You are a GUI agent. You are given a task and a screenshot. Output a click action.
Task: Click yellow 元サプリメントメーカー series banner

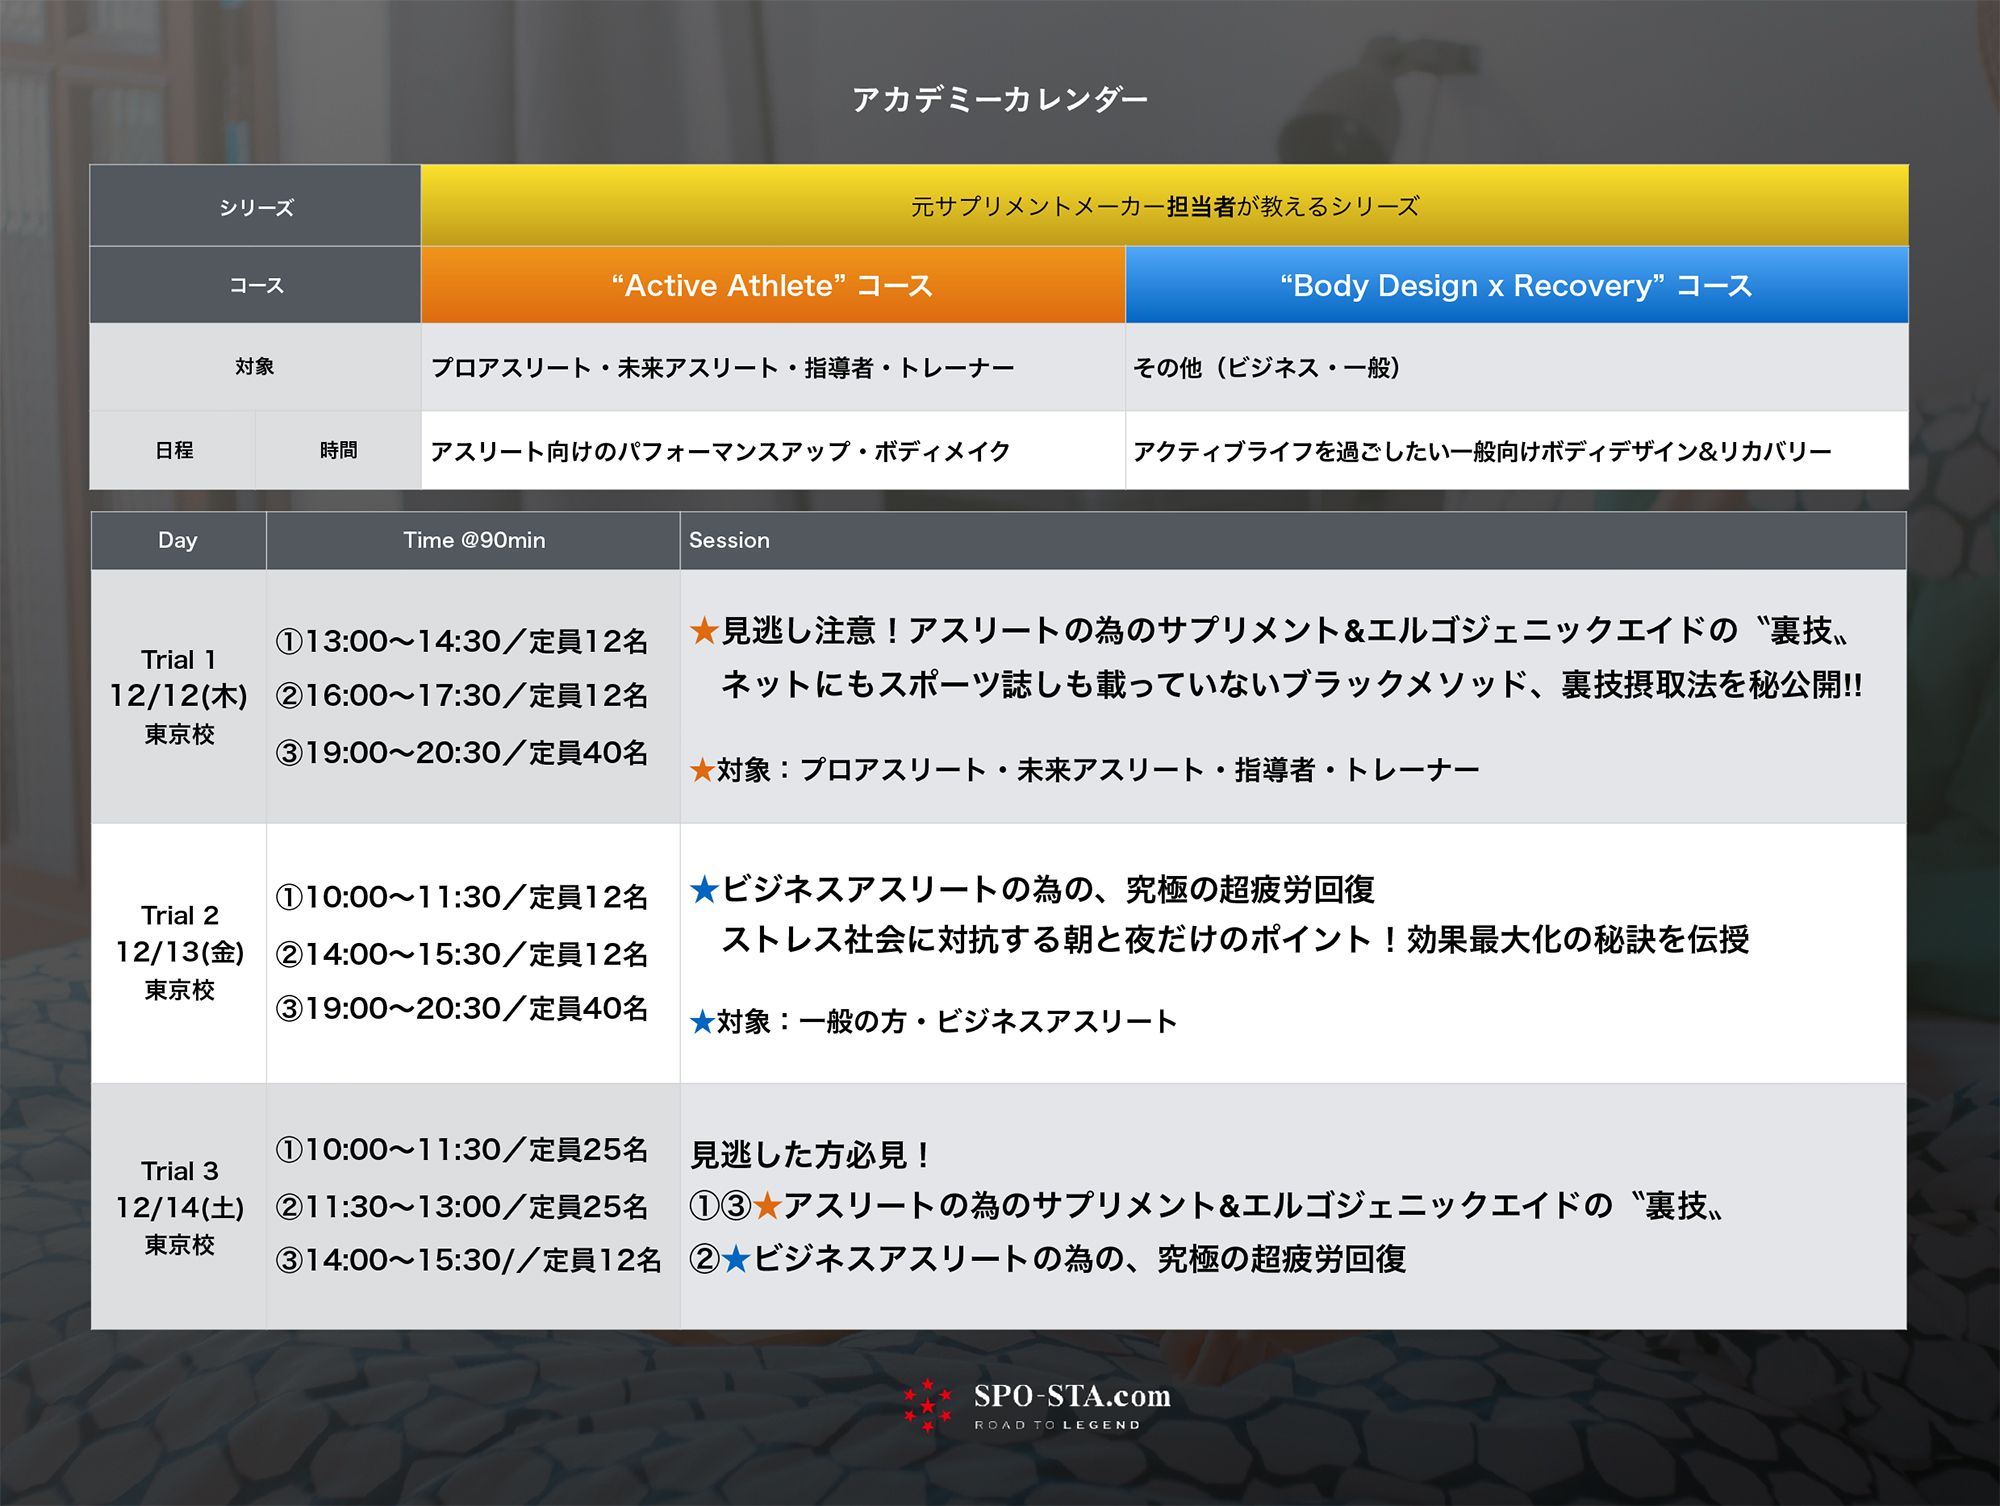[1164, 206]
